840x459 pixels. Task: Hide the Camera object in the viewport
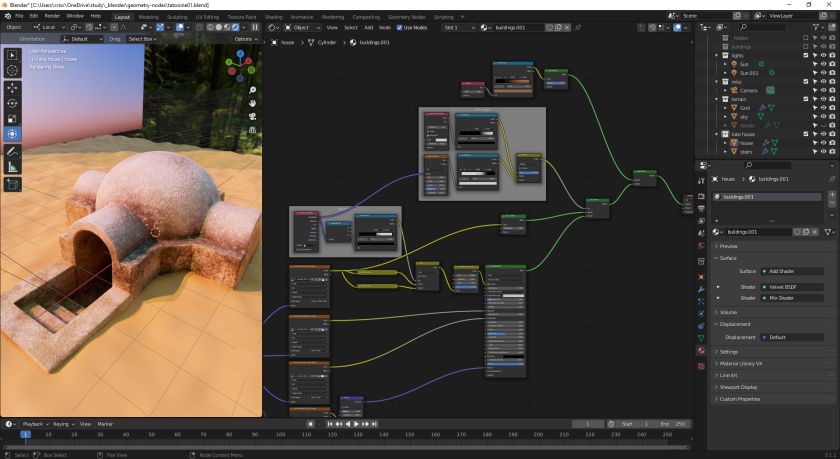coord(823,91)
